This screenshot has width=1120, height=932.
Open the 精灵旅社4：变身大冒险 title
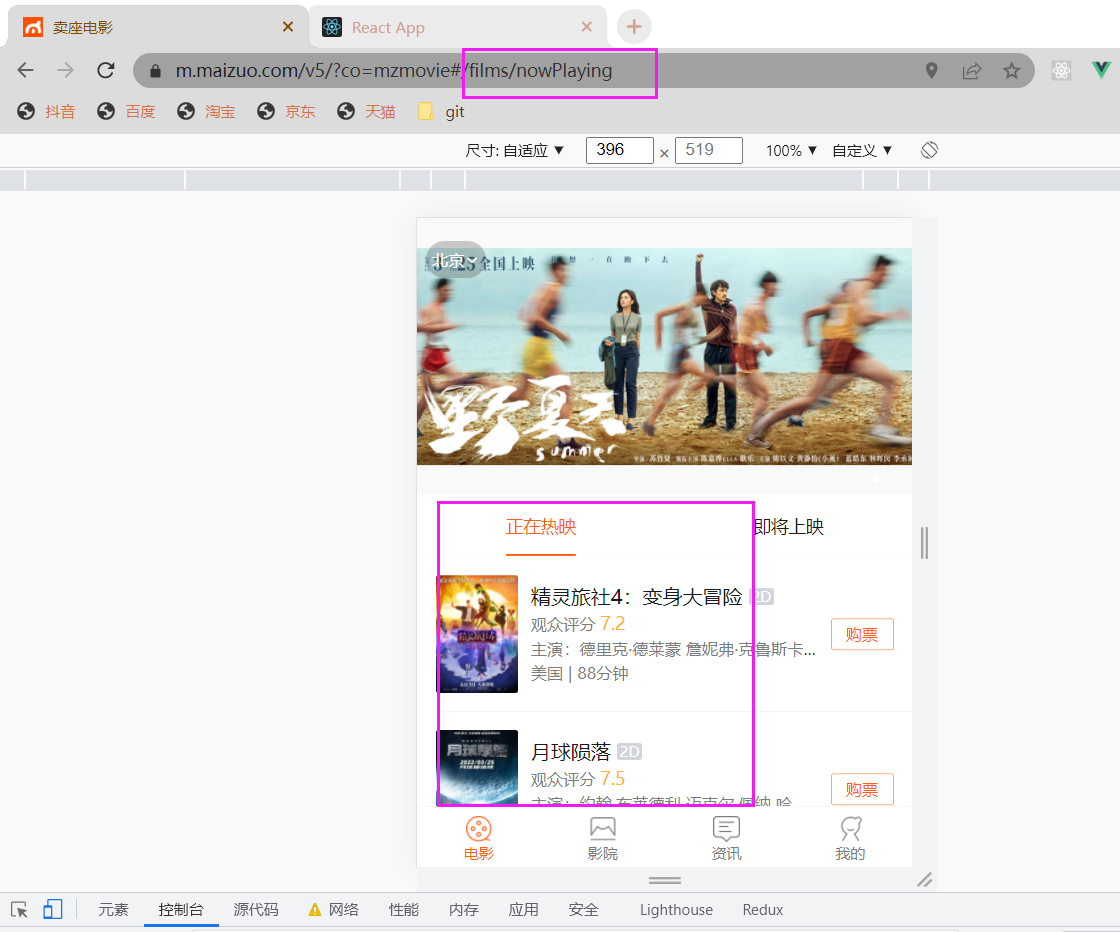636,596
